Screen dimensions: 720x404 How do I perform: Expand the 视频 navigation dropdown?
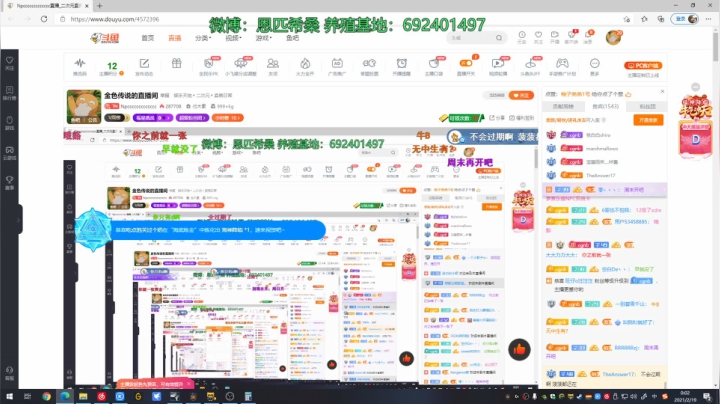[x=233, y=38]
